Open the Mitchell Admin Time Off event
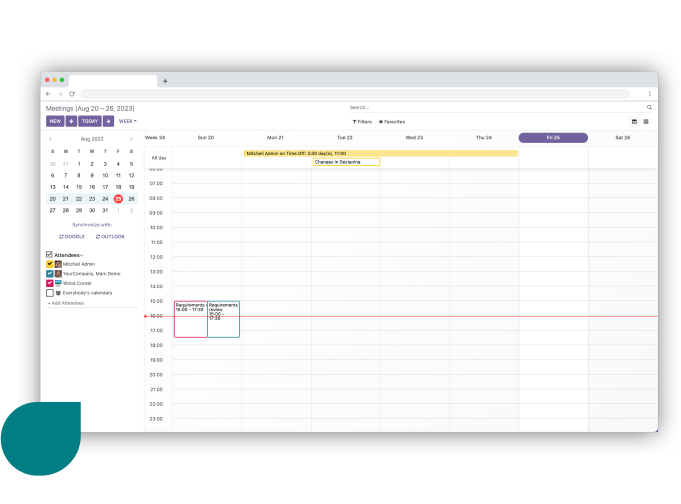Viewport: 681px width, 504px height. pos(380,153)
